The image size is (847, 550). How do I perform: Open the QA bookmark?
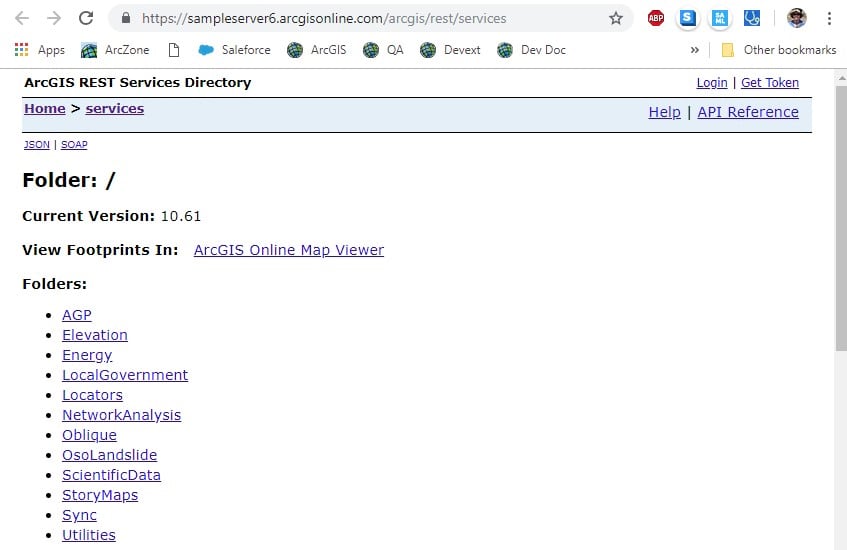pyautogui.click(x=383, y=50)
